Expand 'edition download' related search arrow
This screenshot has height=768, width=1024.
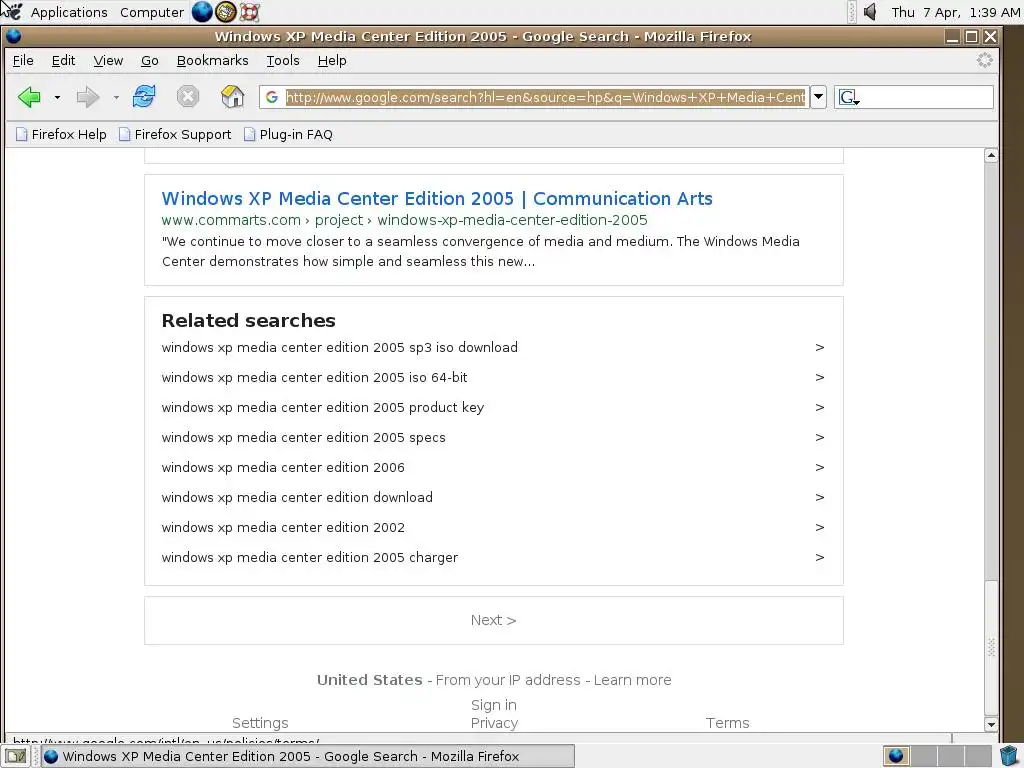(x=820, y=498)
